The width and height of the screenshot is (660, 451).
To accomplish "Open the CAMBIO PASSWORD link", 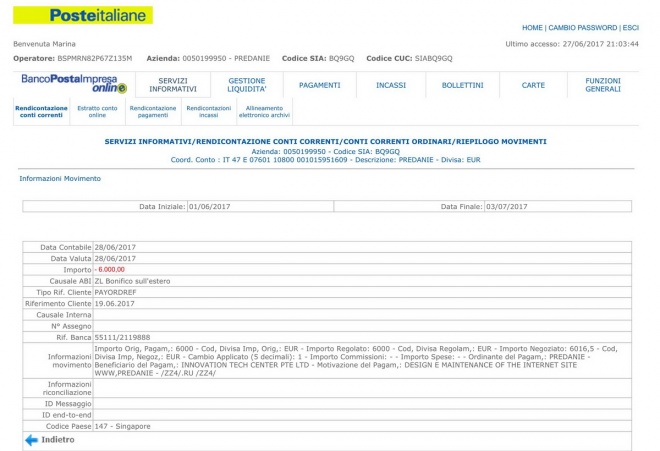I will [582, 28].
